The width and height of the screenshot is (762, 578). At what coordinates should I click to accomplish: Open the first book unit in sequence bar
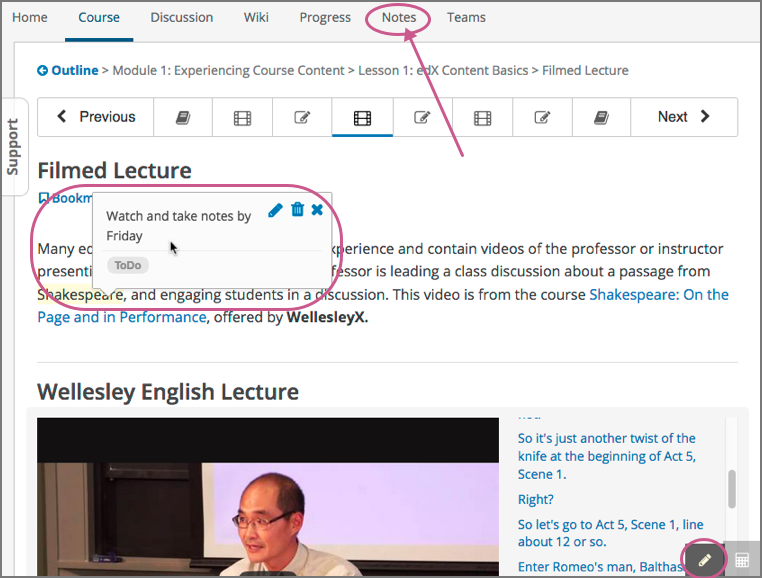(182, 118)
